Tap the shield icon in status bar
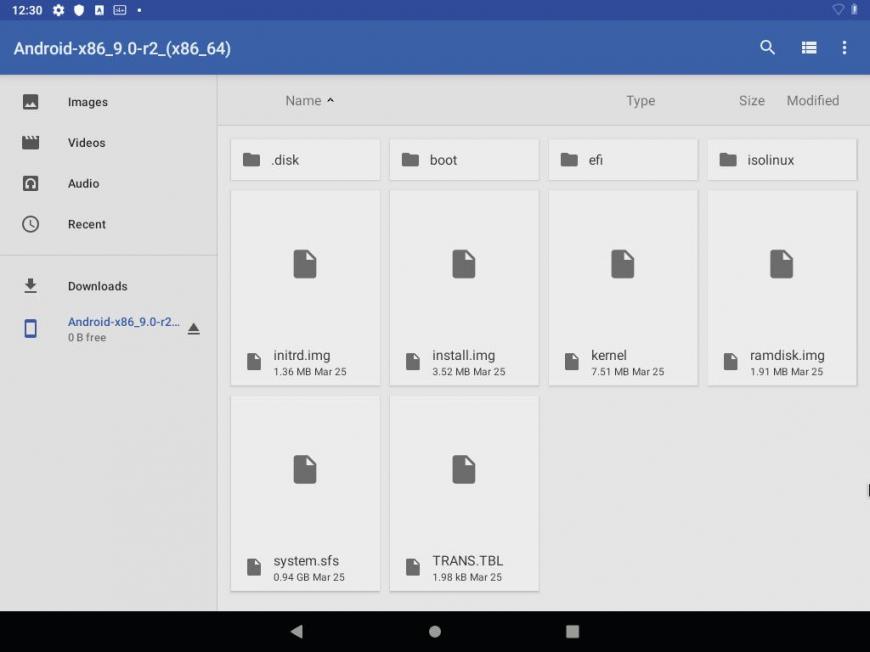The height and width of the screenshot is (652, 870). click(x=79, y=10)
